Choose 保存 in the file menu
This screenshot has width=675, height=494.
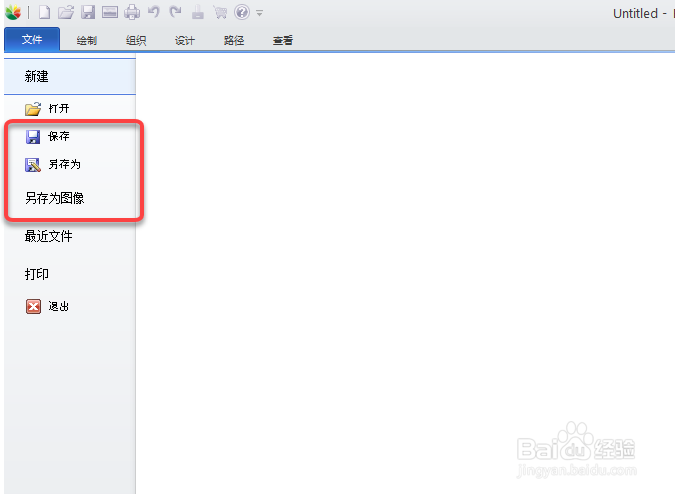70,136
